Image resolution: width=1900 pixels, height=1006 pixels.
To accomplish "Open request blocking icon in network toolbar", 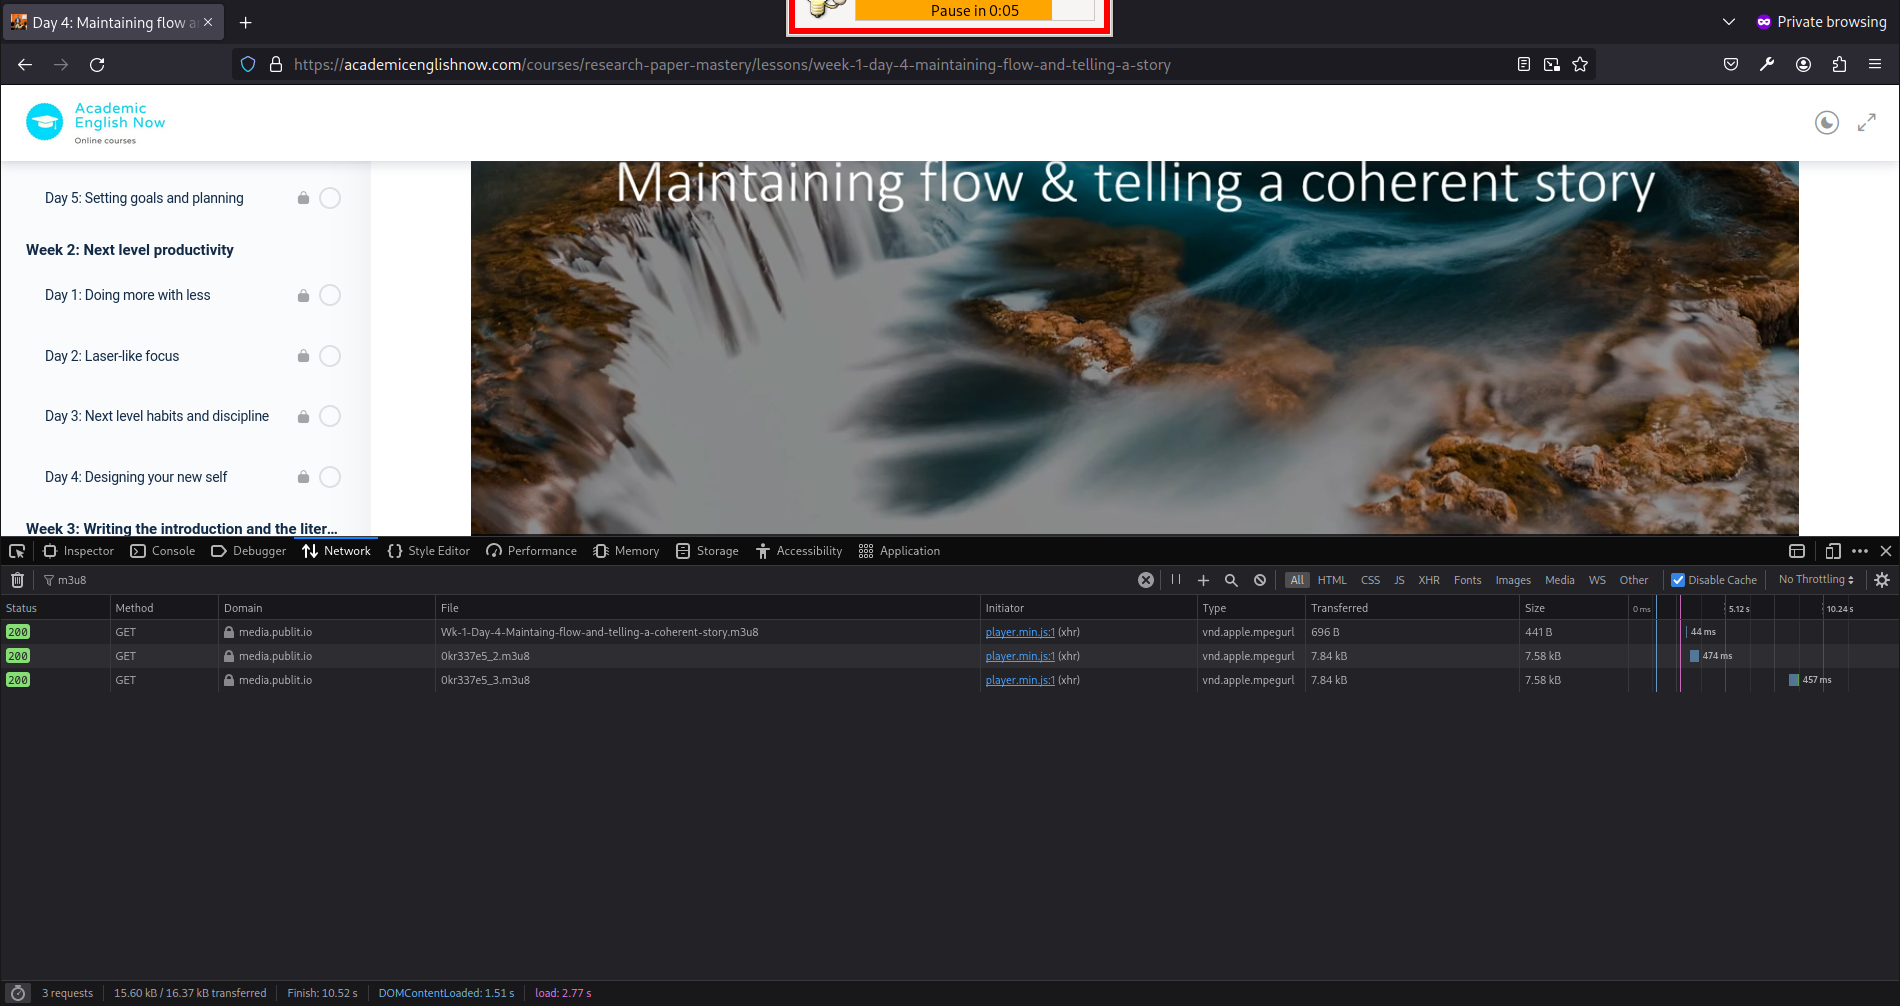I will [x=1260, y=580].
